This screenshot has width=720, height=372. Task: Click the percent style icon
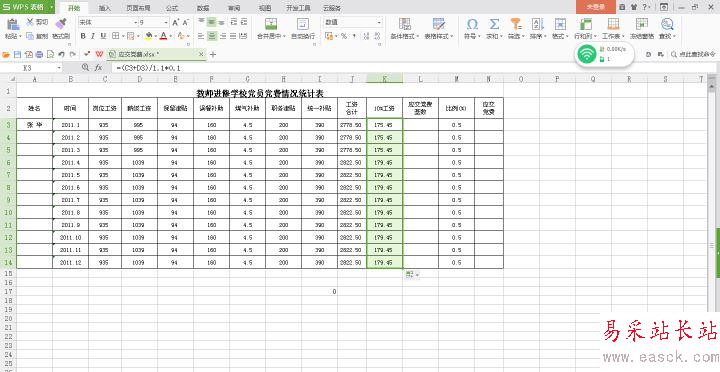click(x=343, y=36)
